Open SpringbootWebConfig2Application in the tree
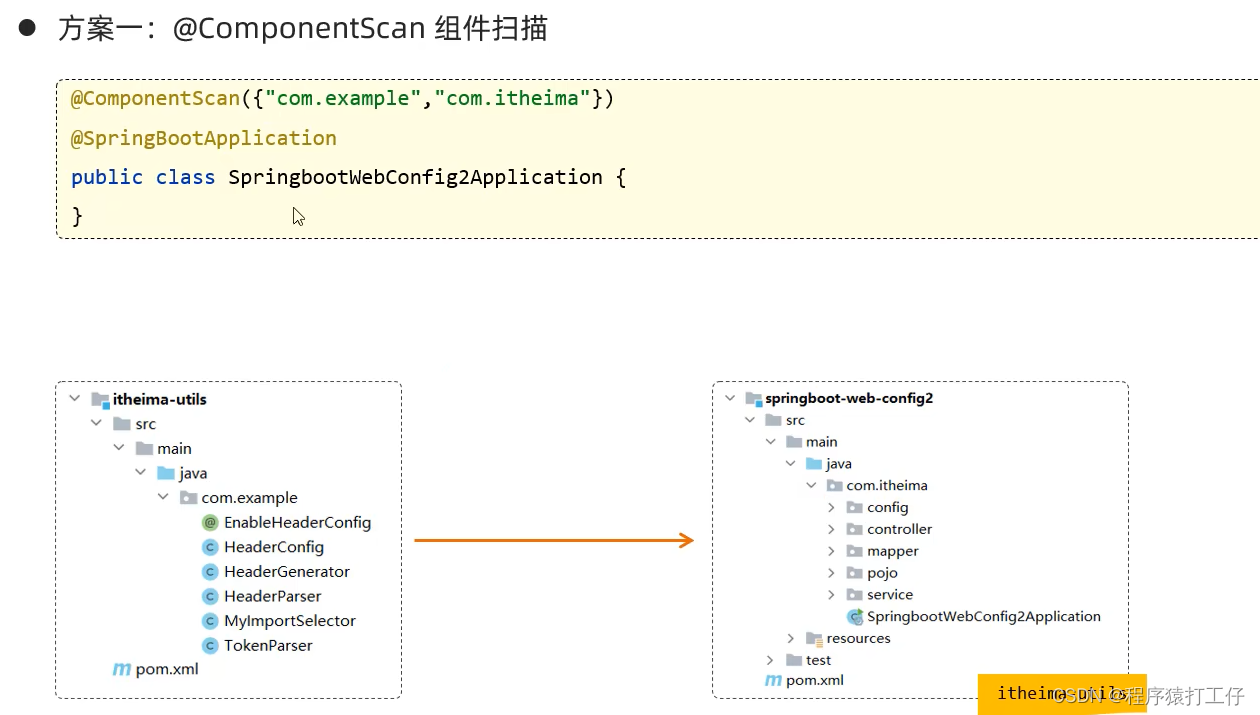This screenshot has width=1260, height=715. 984,617
